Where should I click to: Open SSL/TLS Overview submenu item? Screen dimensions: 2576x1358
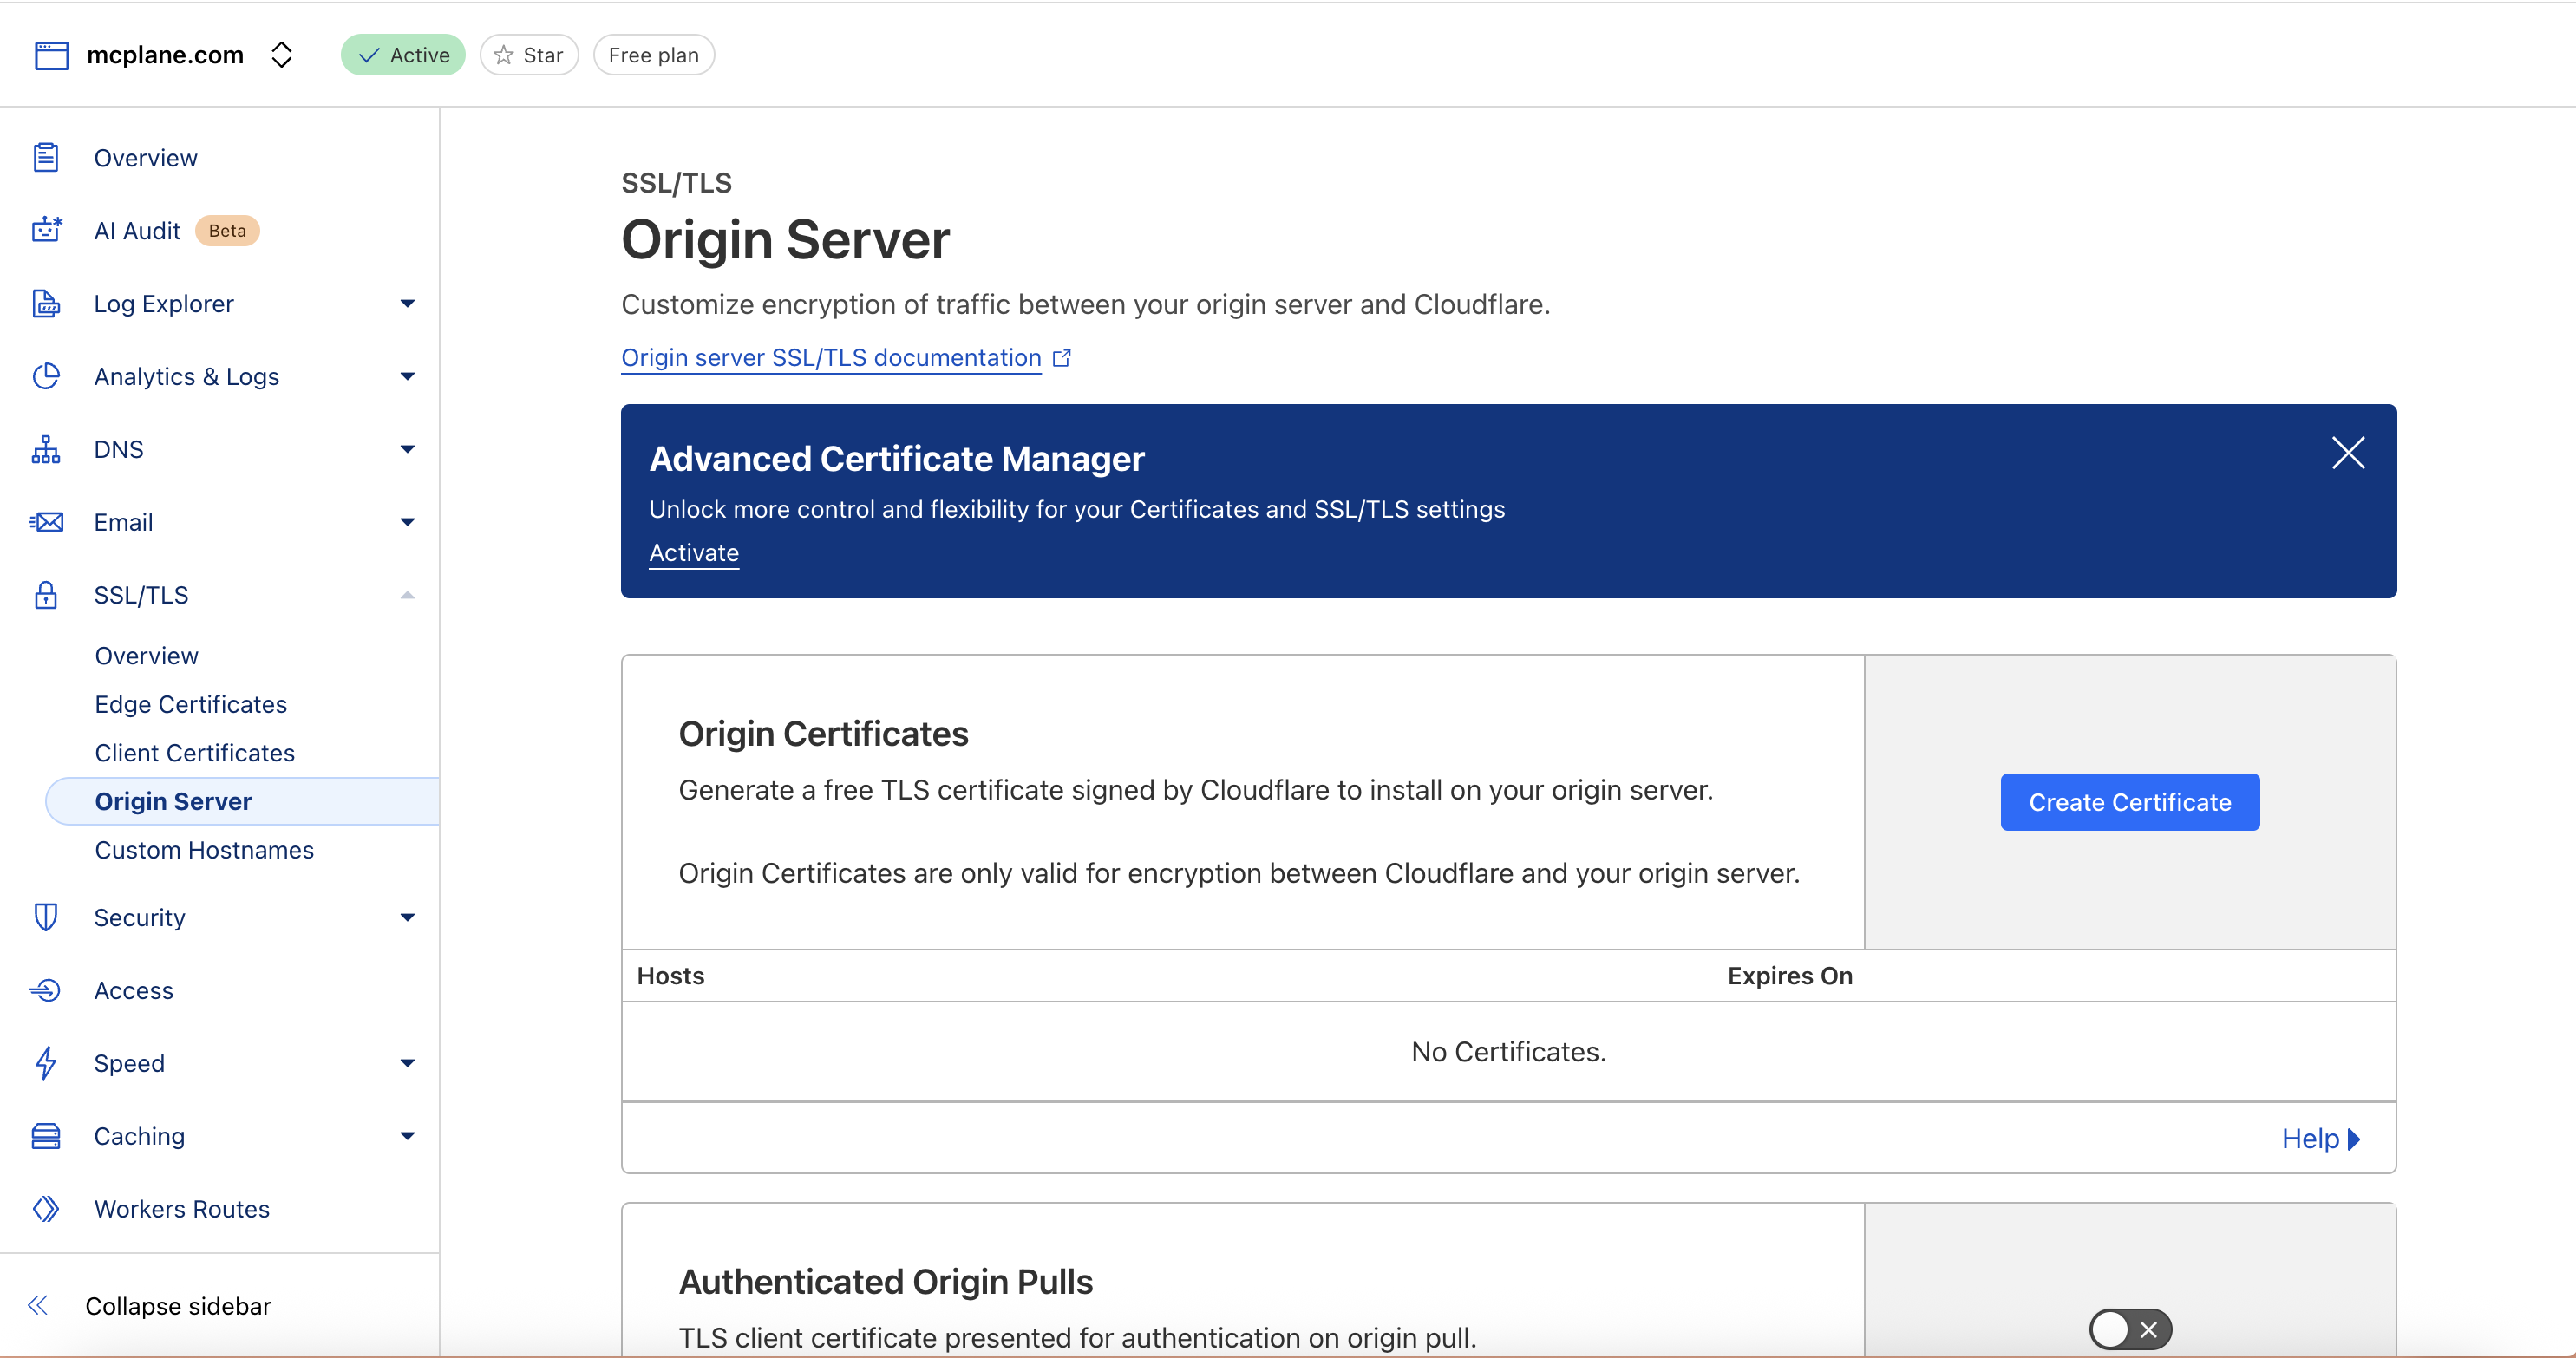146,656
